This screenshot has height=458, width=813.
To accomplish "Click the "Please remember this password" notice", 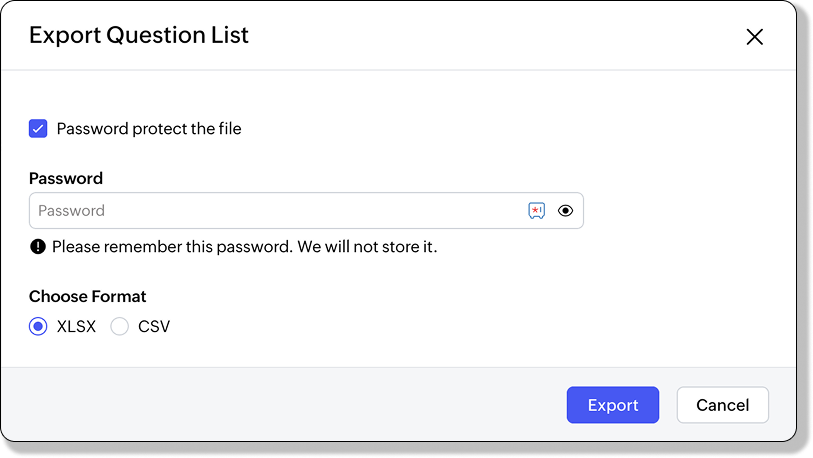I will (172, 246).
